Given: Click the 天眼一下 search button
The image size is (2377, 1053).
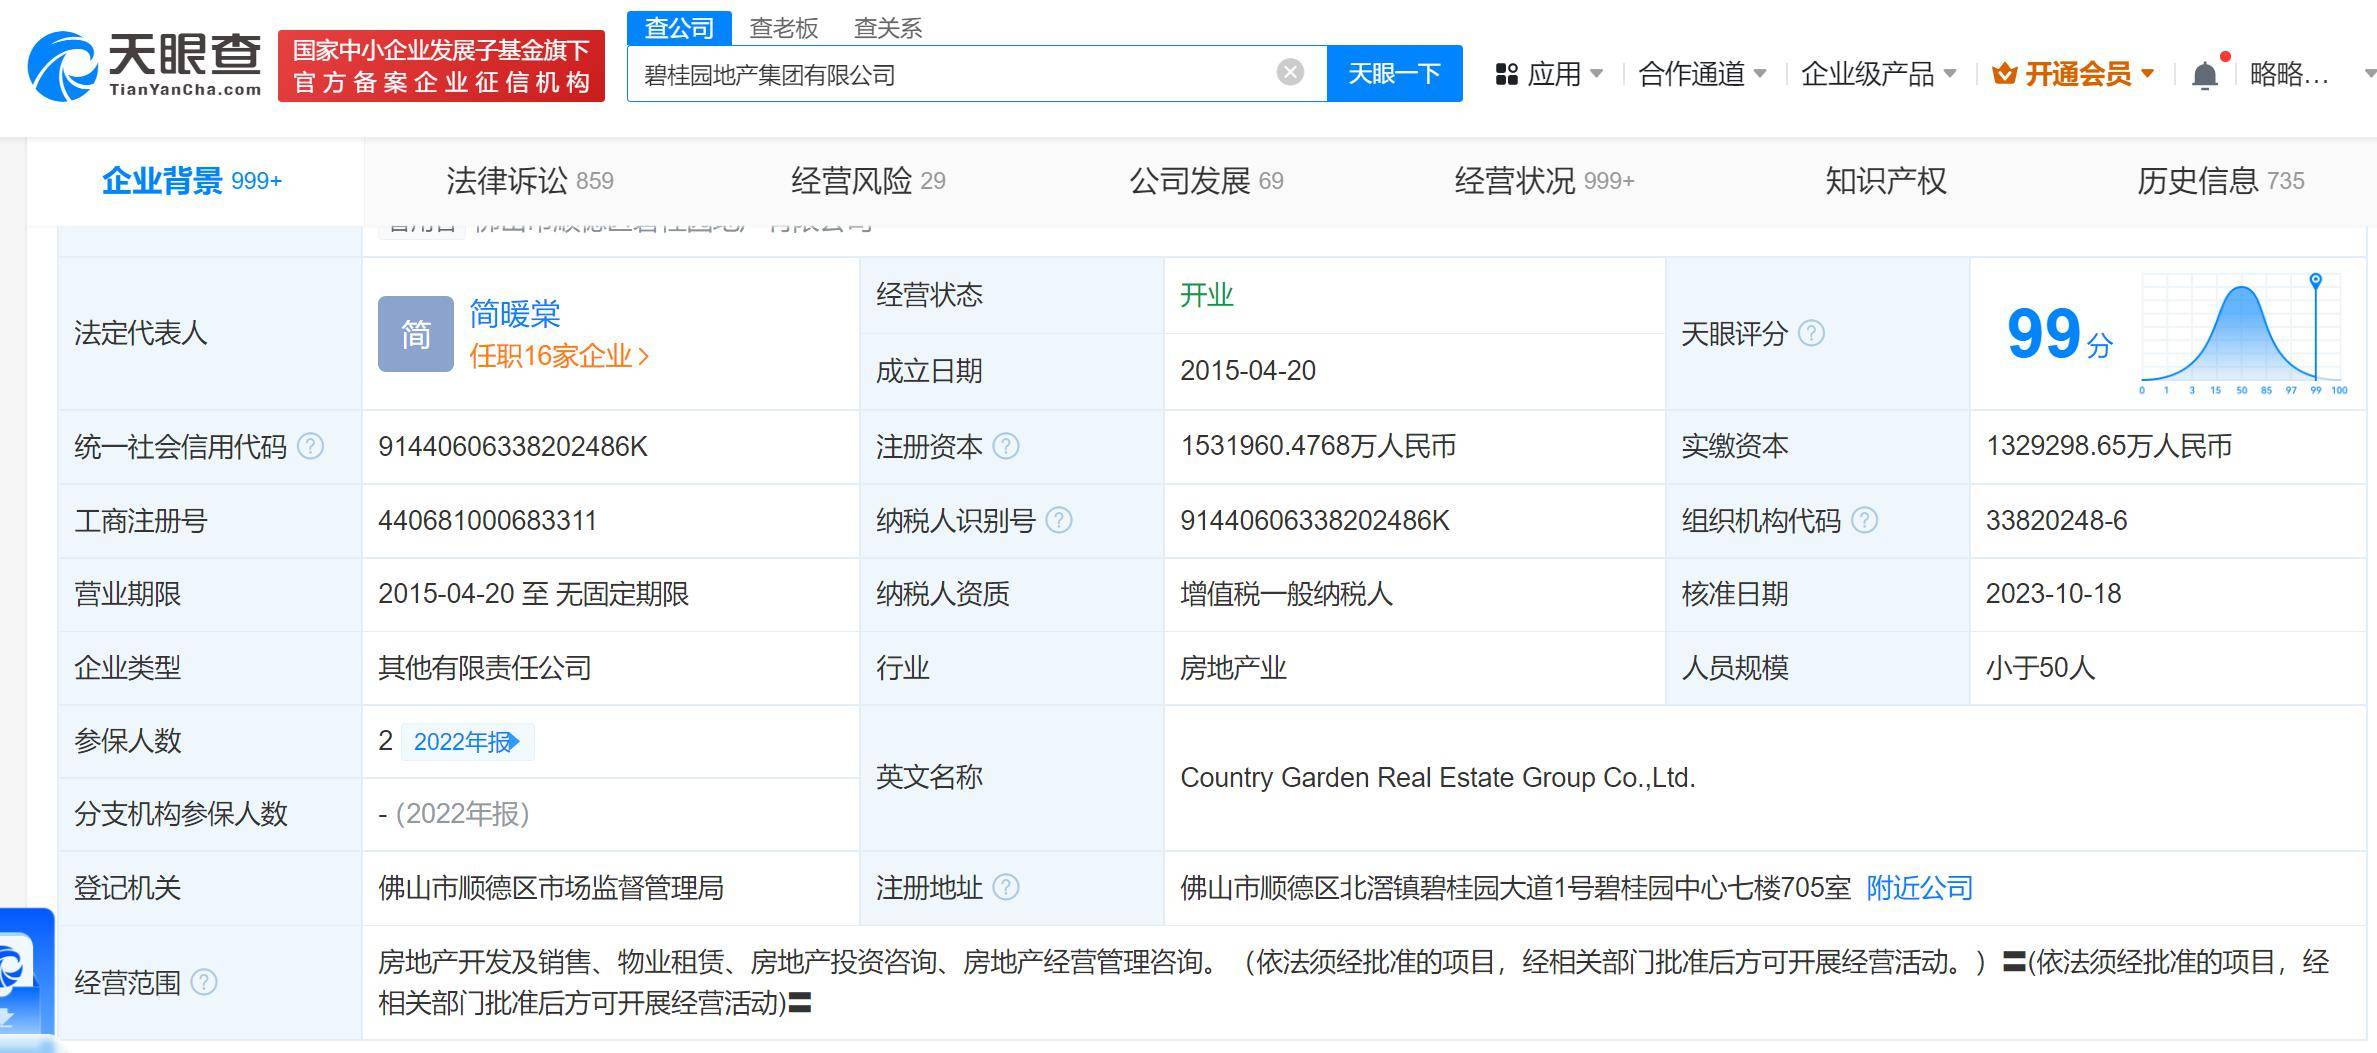Looking at the screenshot, I should click(x=1394, y=73).
